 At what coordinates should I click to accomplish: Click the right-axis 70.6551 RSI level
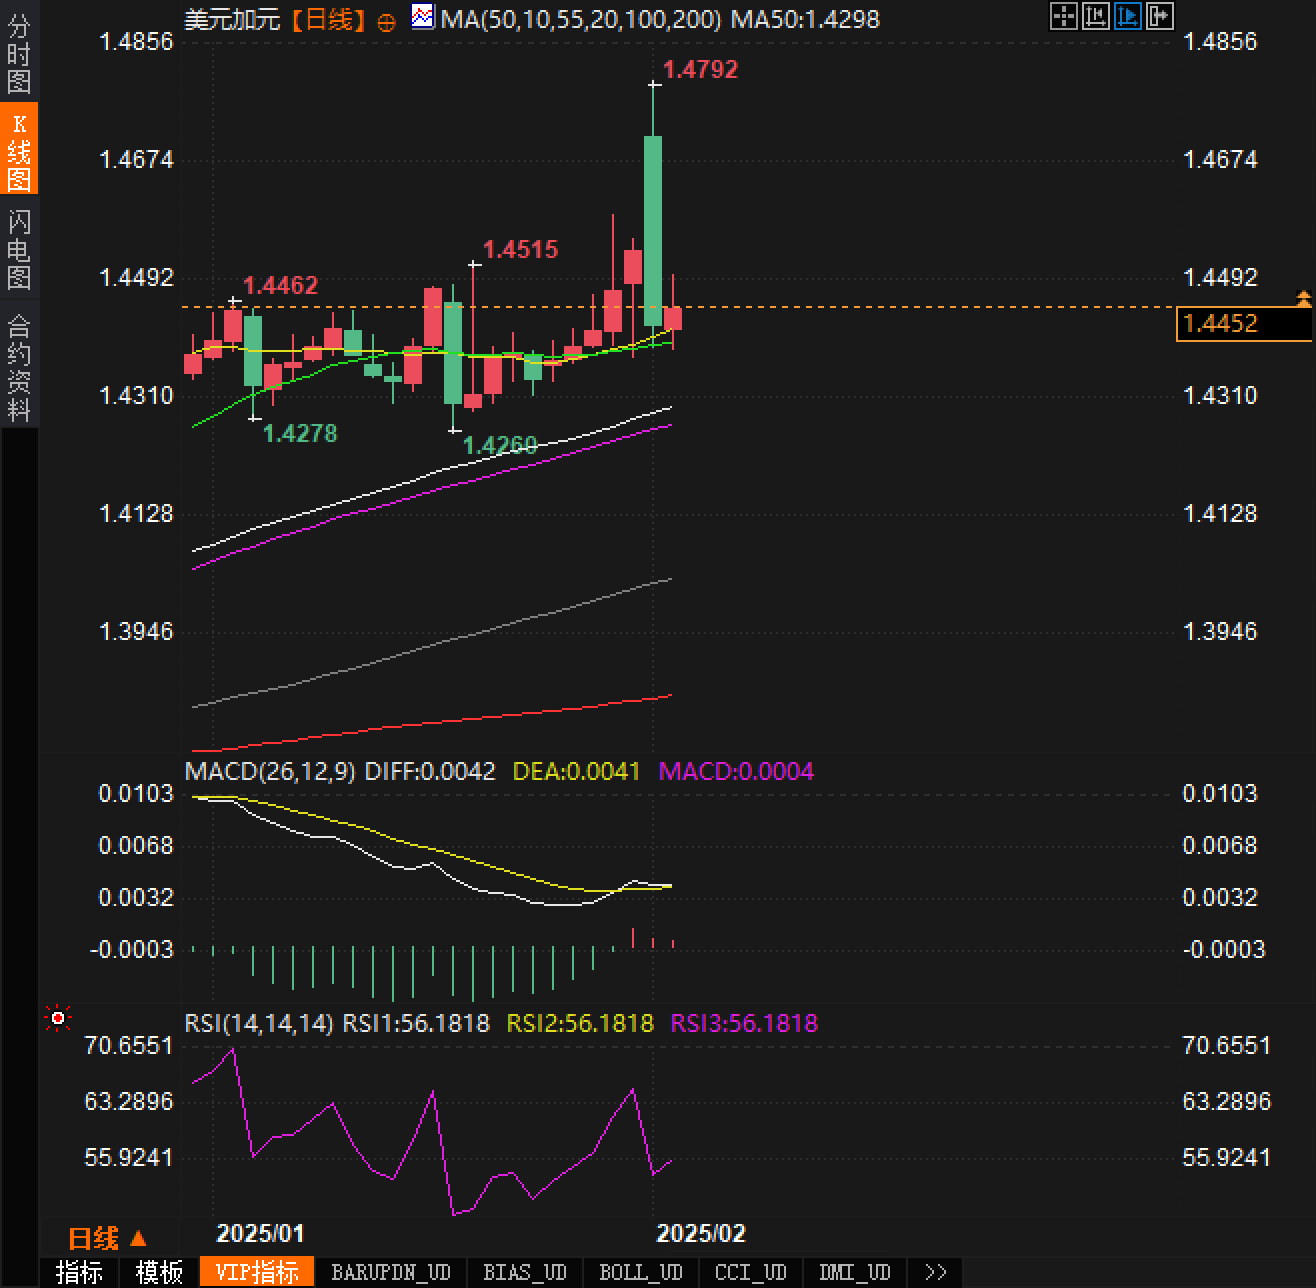coord(1226,1045)
